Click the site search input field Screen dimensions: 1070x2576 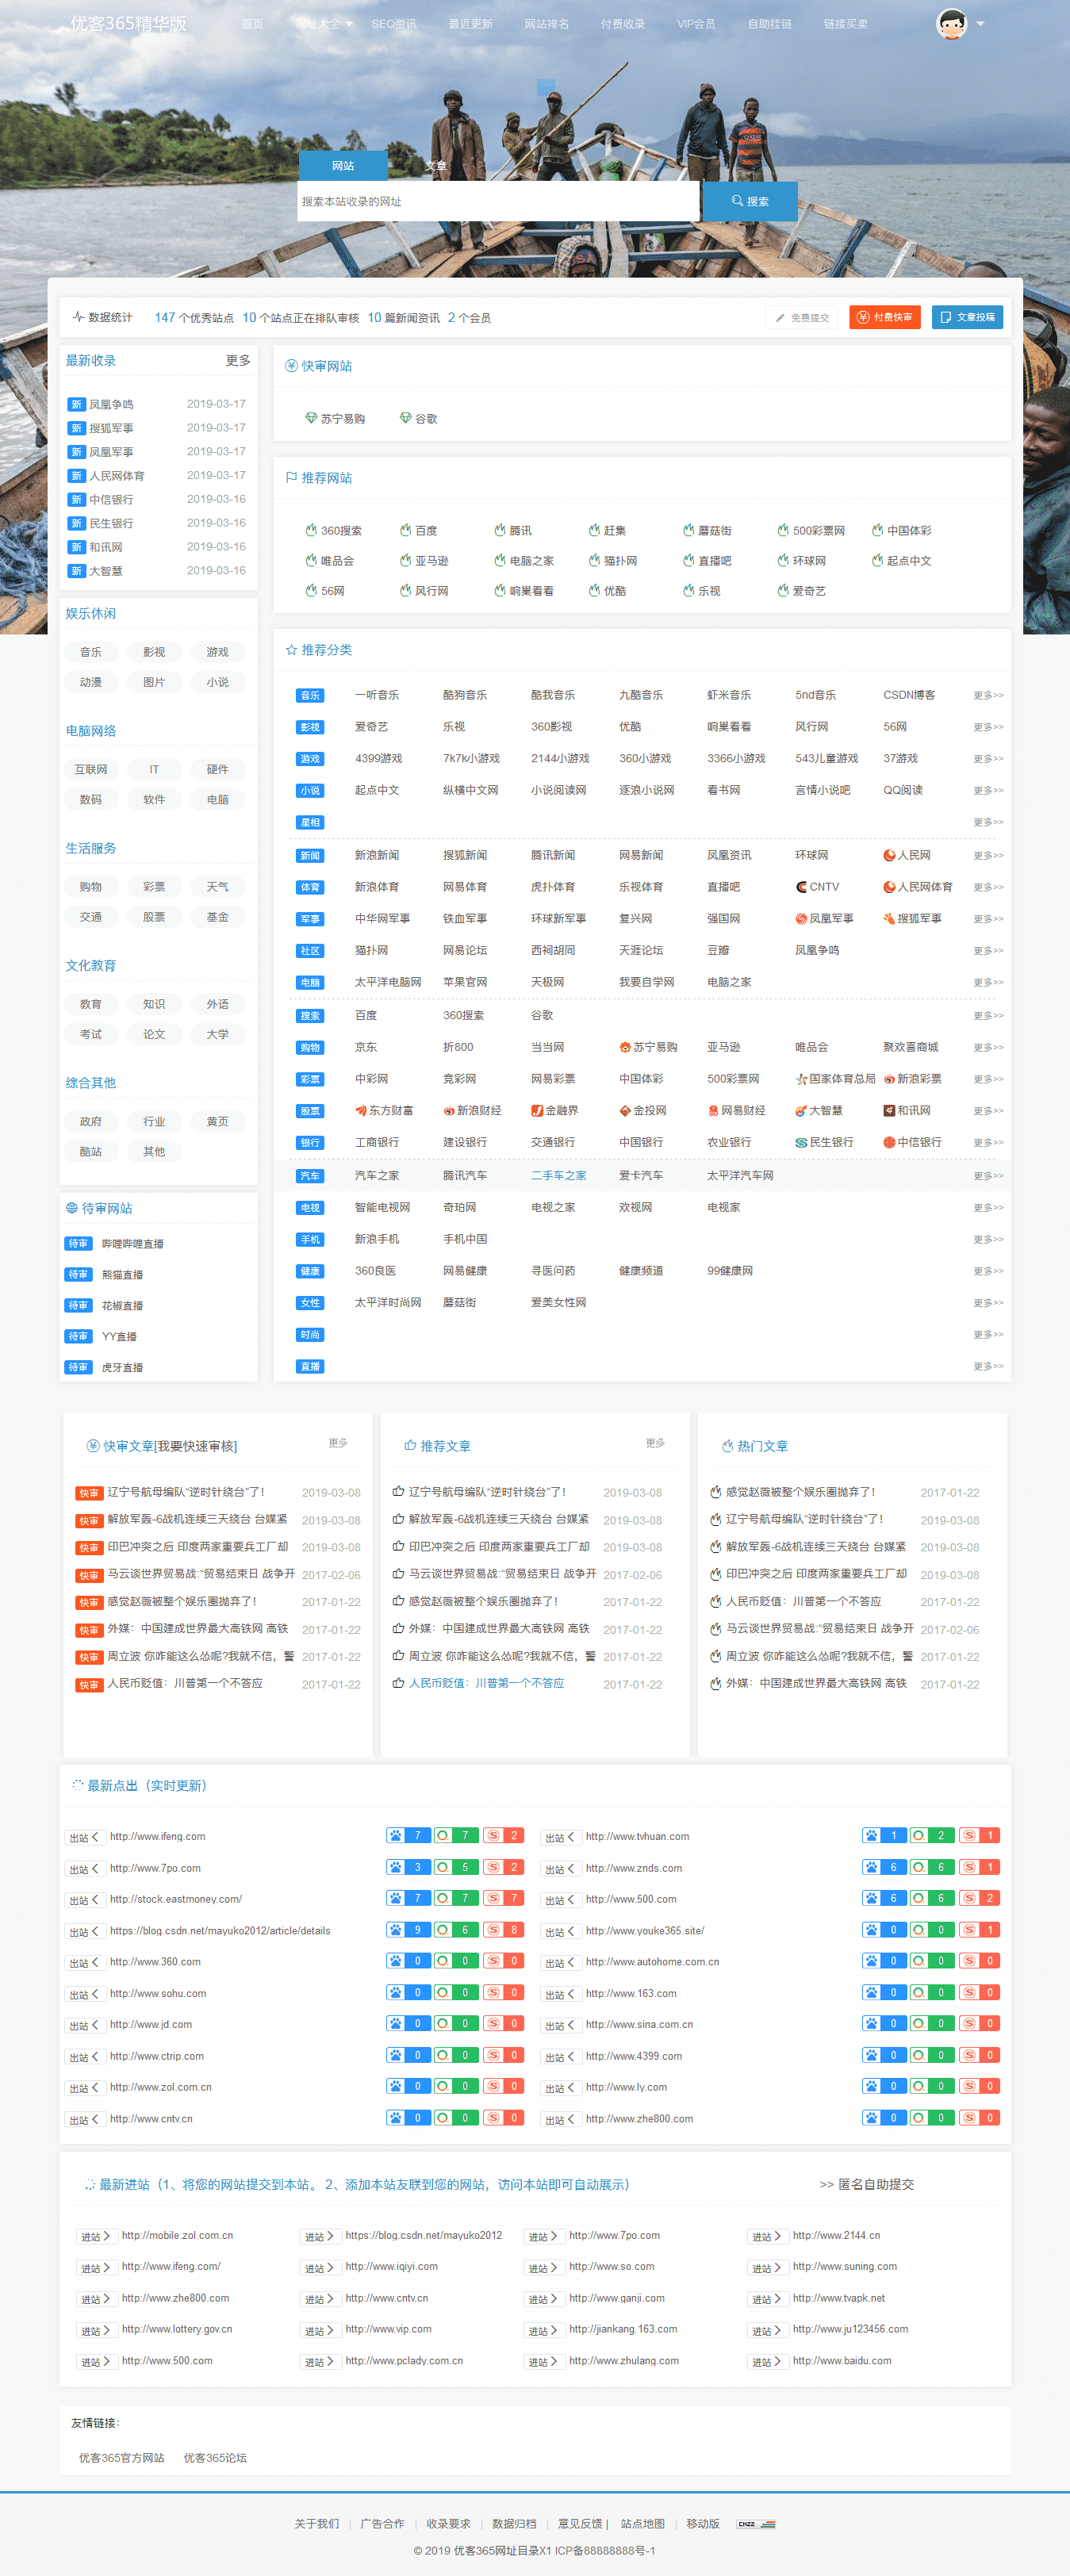pos(497,201)
